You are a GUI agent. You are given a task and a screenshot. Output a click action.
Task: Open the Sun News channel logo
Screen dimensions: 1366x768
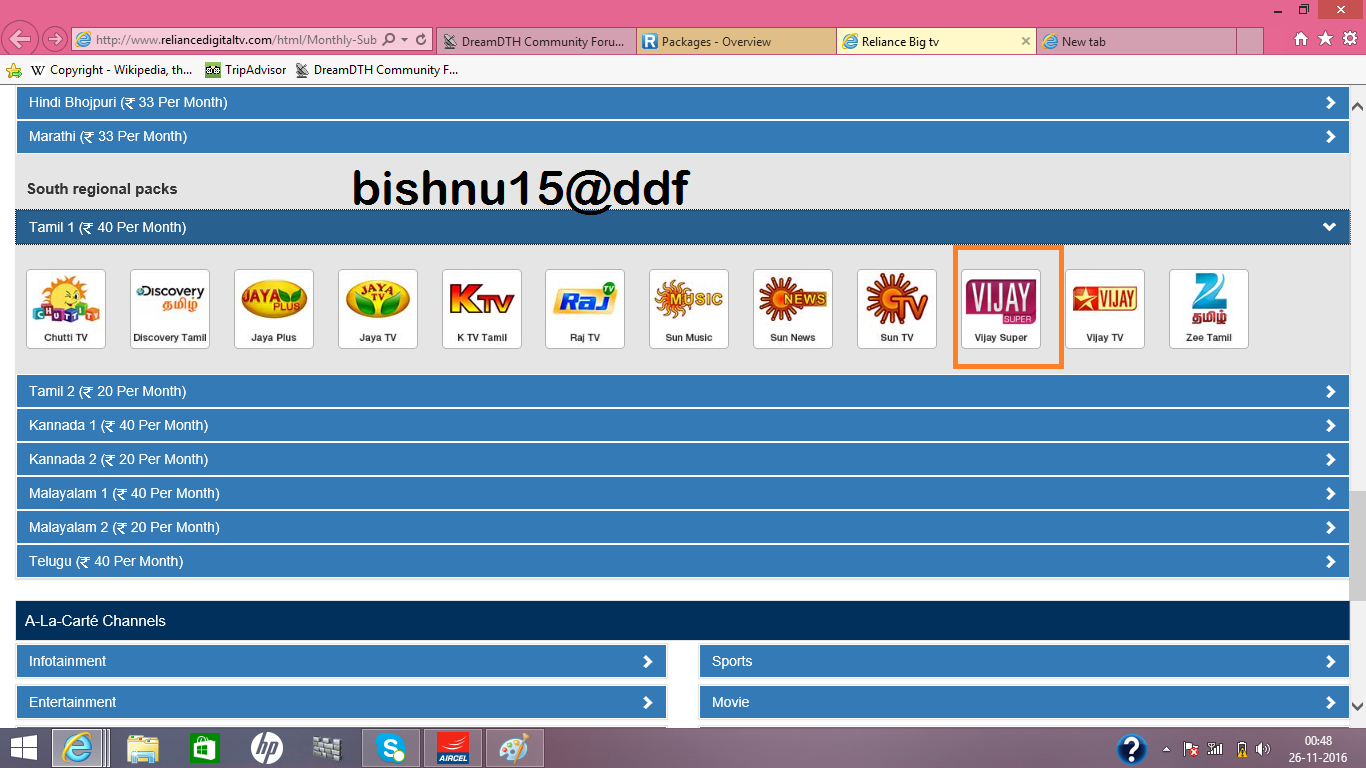click(x=793, y=309)
